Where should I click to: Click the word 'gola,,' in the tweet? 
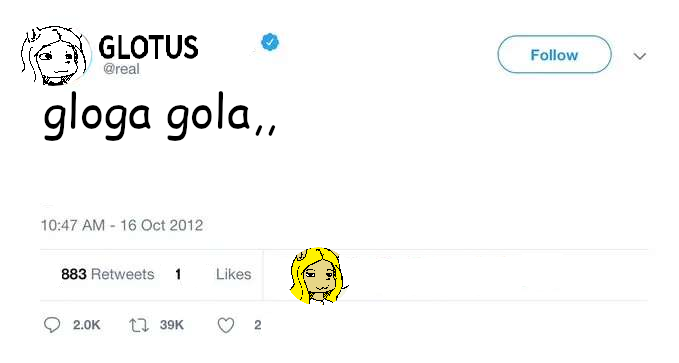point(222,116)
